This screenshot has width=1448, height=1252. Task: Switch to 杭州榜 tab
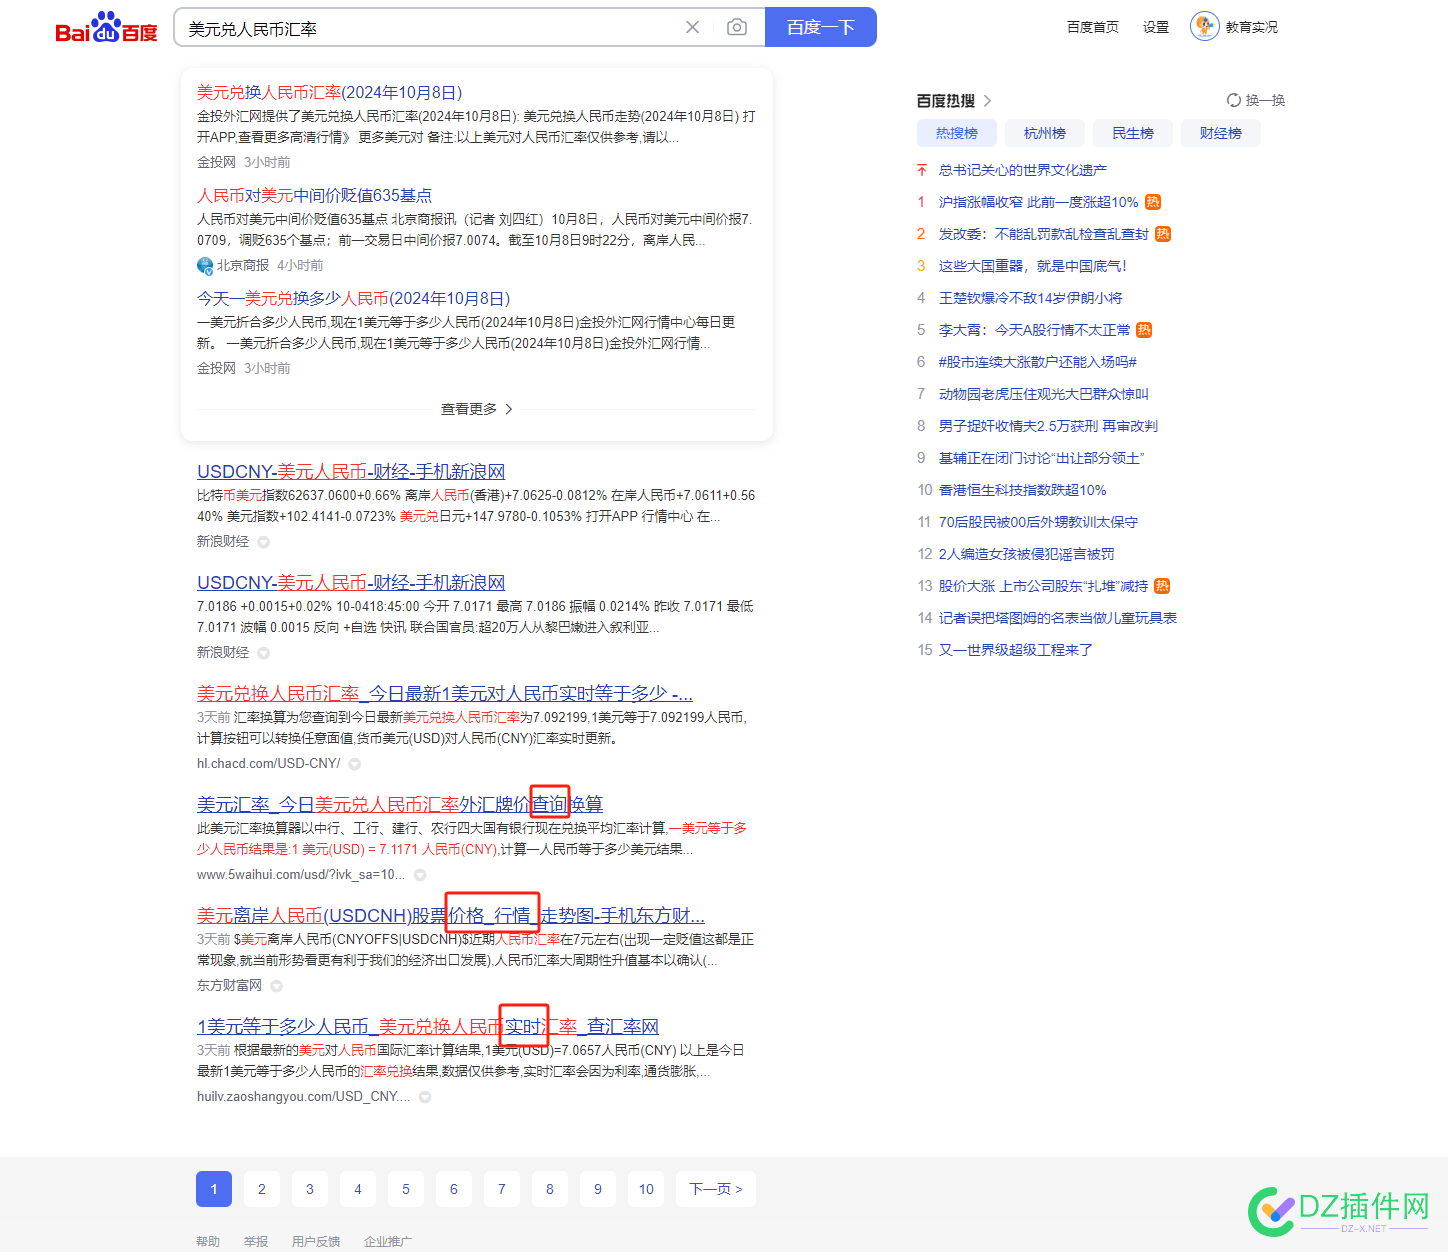pos(1045,133)
